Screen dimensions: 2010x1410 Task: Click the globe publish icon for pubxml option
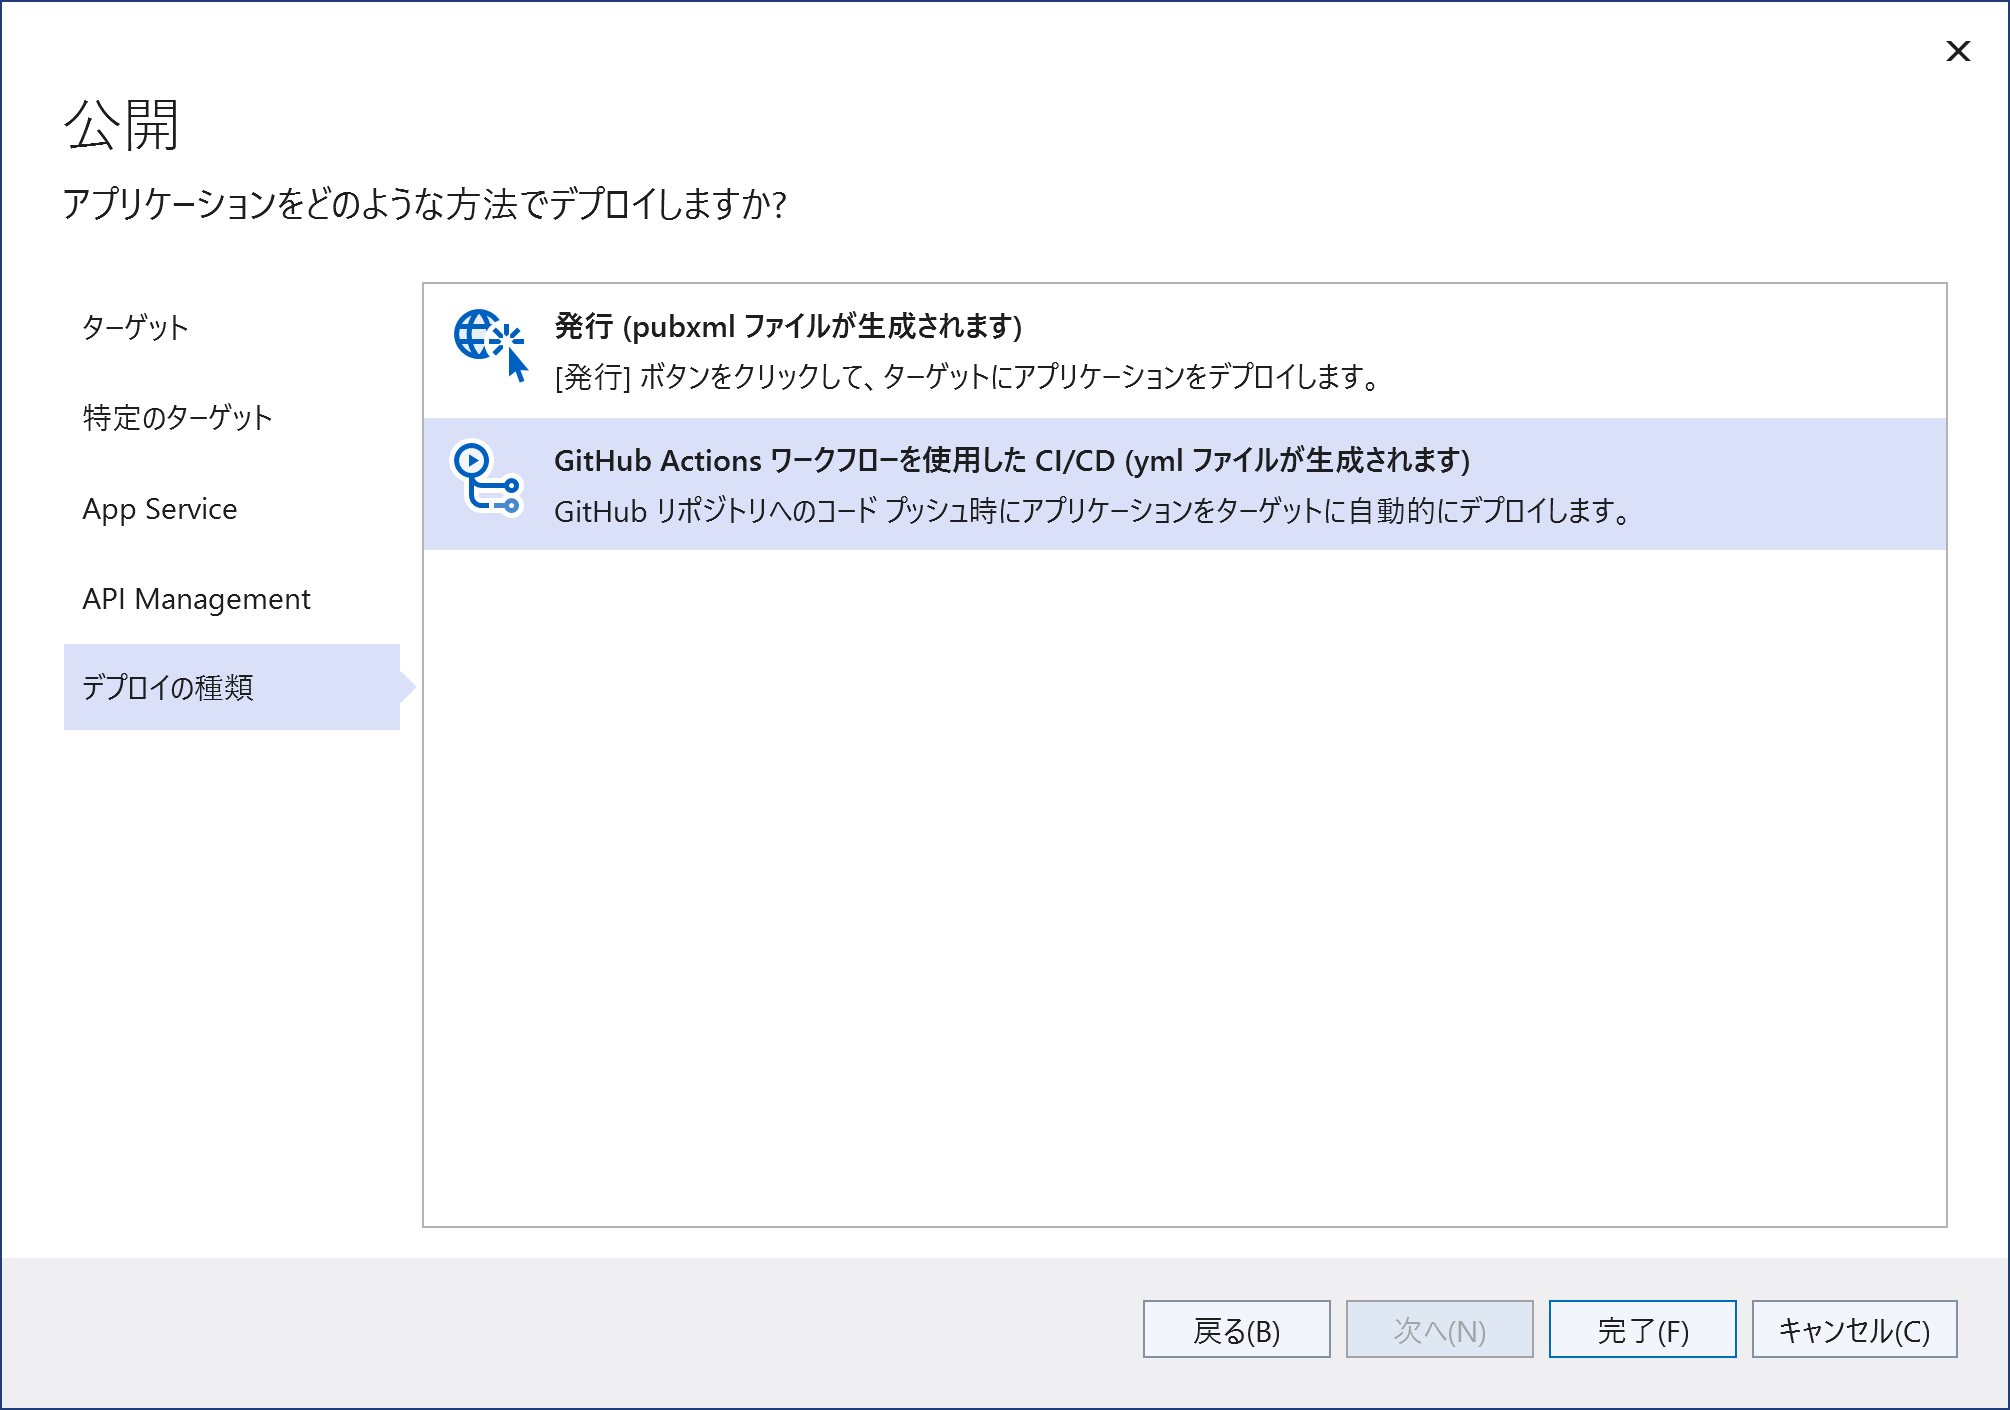click(490, 345)
